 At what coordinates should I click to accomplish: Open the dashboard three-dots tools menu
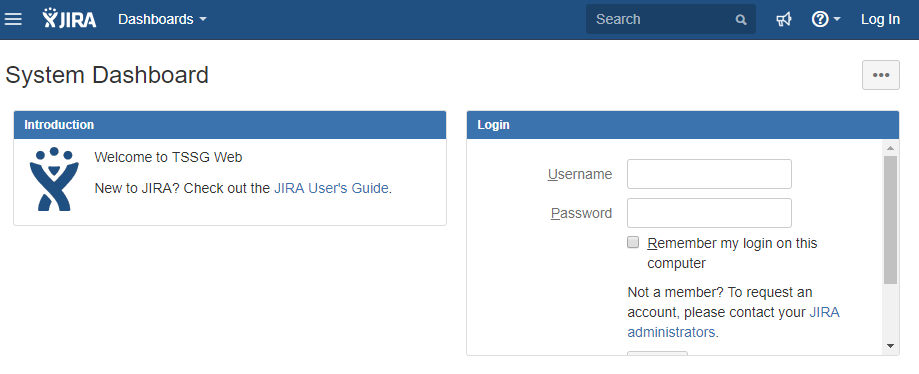[x=880, y=75]
